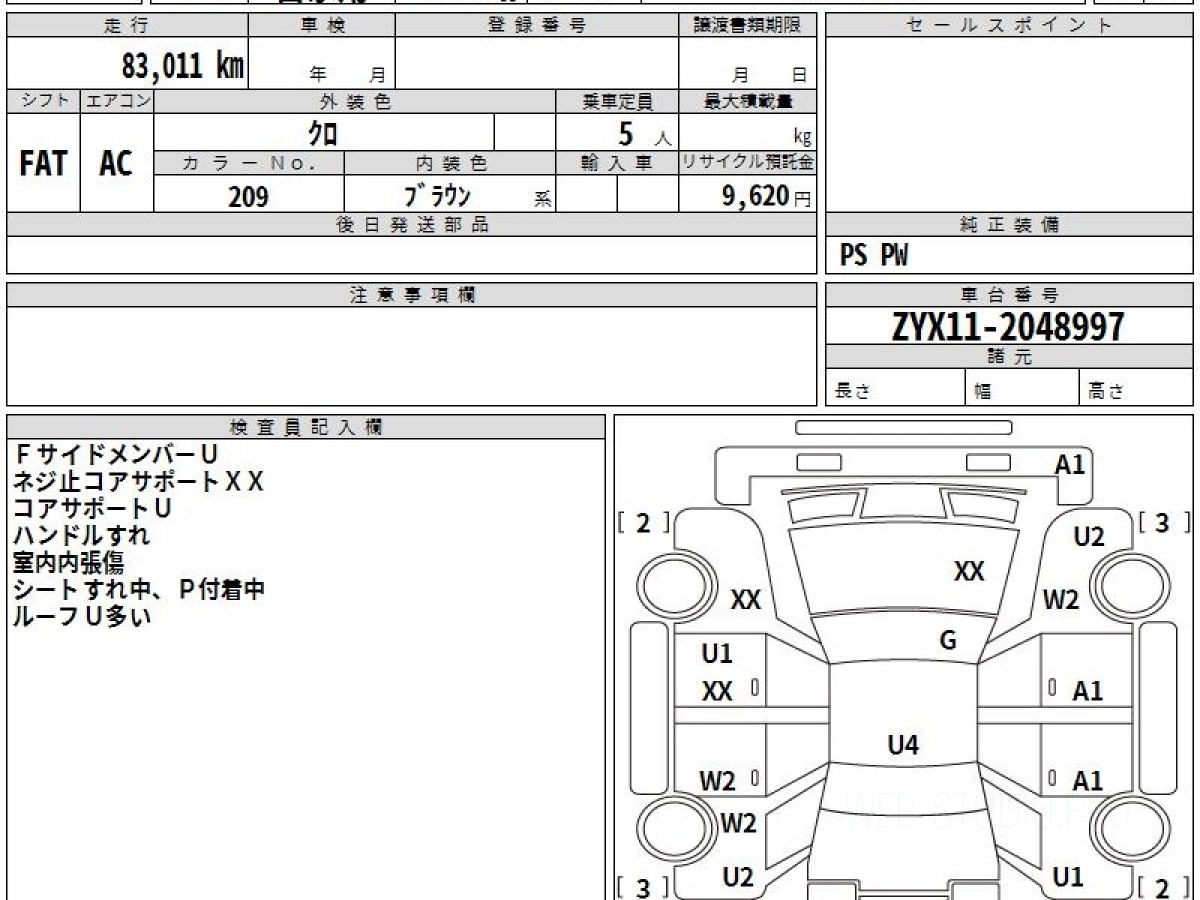Click the 走行 column header
Image resolution: width=1200 pixels, height=900 pixels.
click(127, 26)
